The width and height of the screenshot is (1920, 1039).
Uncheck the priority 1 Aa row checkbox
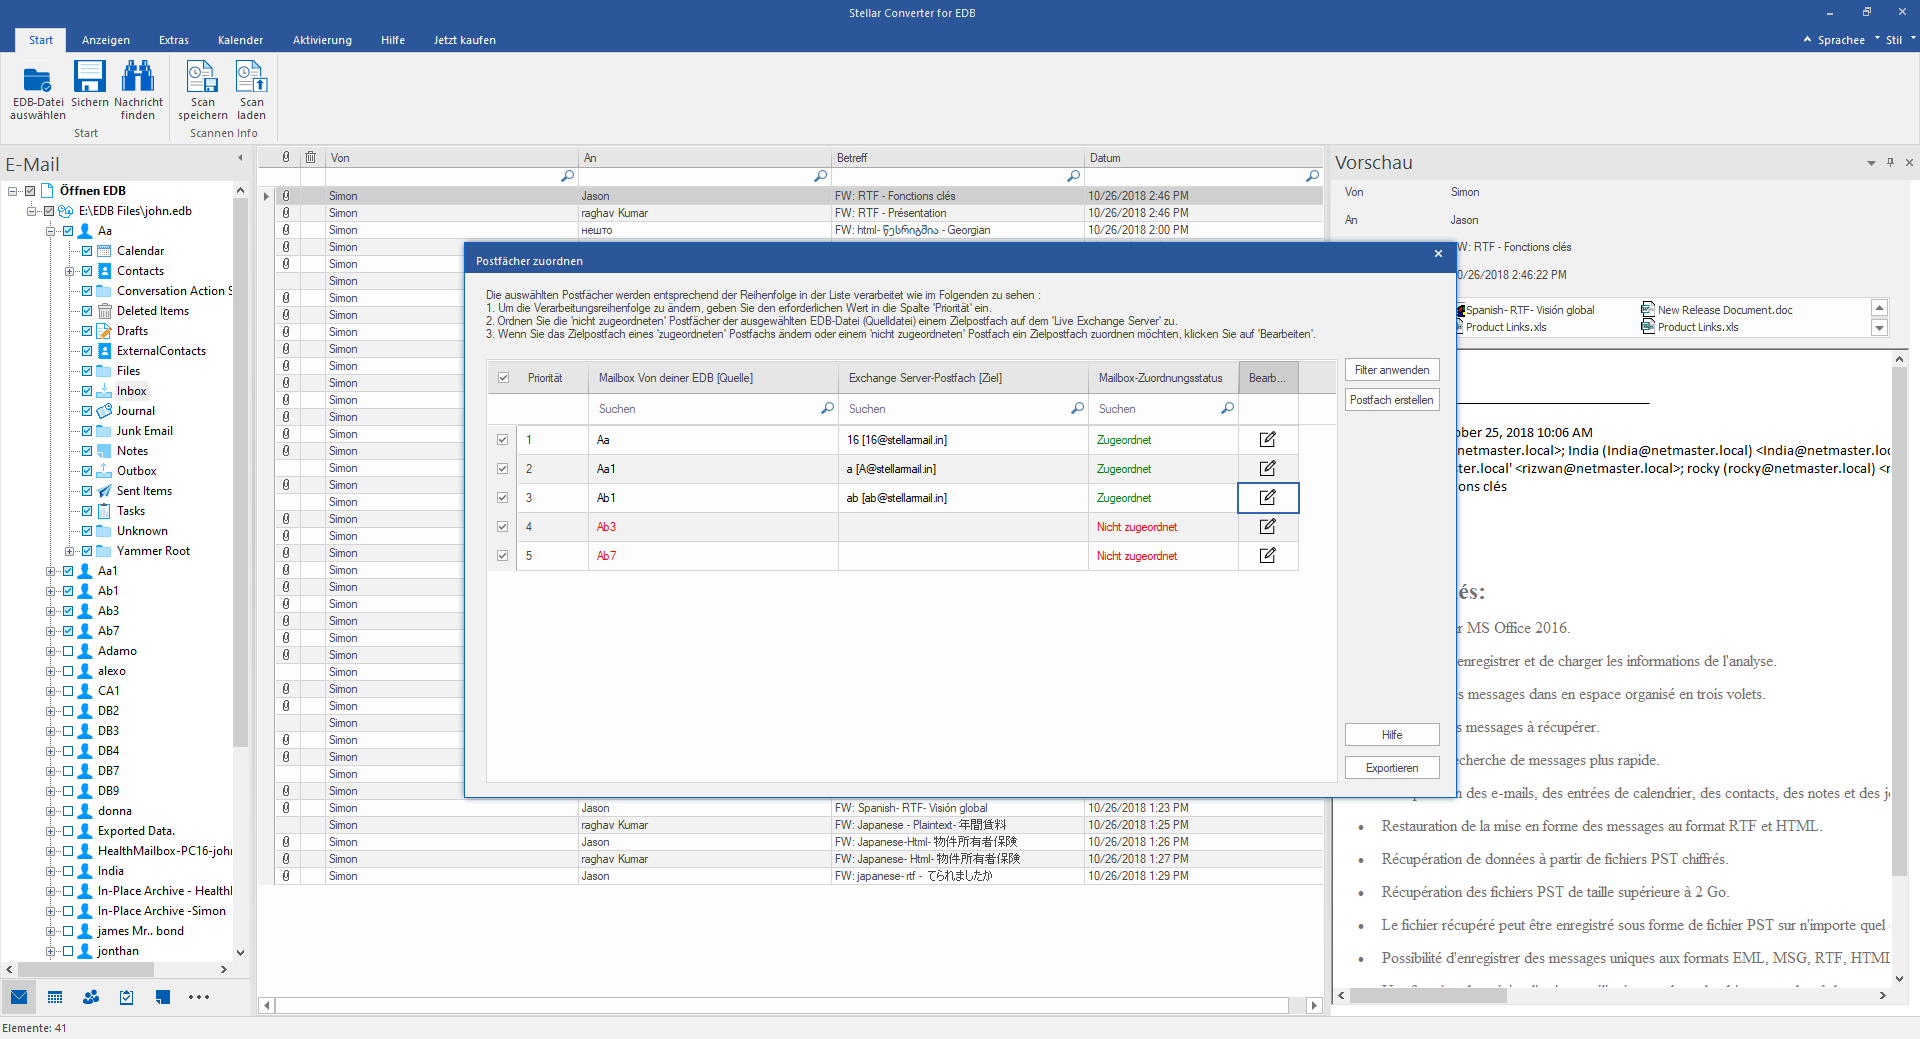(x=503, y=440)
